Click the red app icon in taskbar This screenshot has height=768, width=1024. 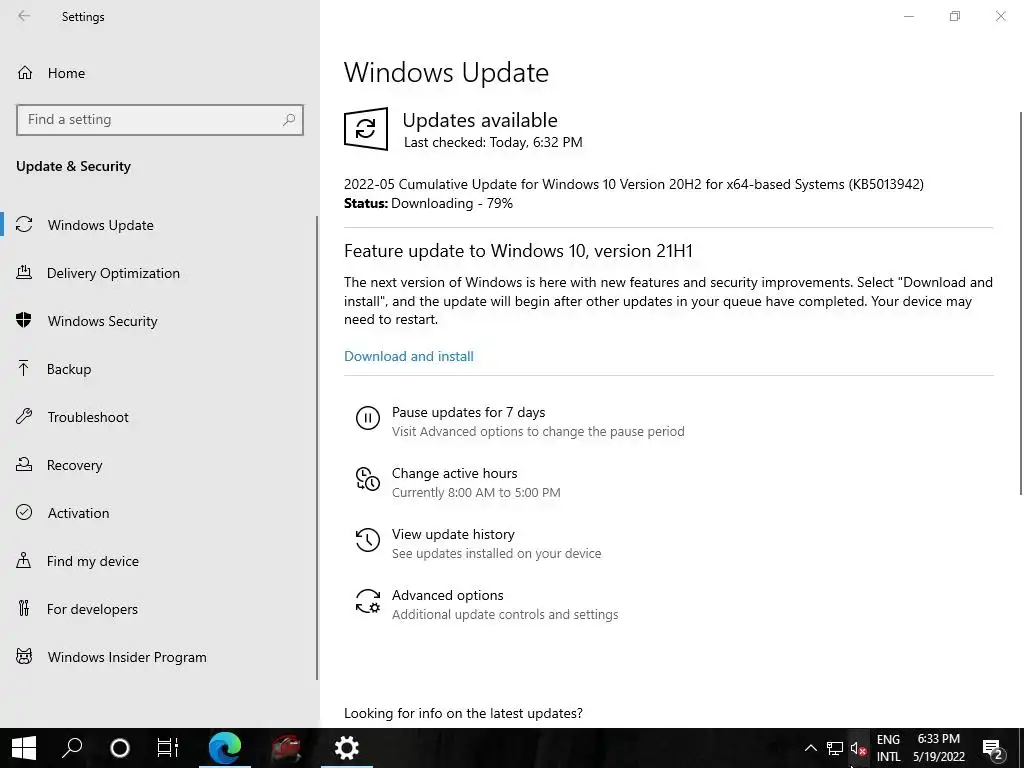(x=286, y=748)
